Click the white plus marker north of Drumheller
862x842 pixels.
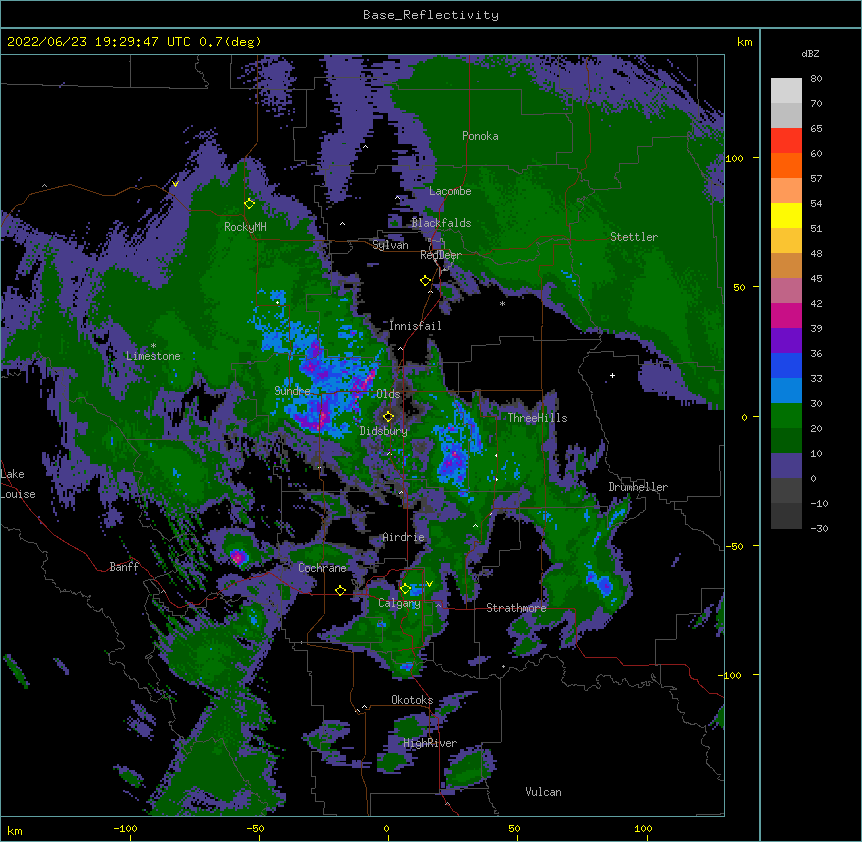[612, 375]
